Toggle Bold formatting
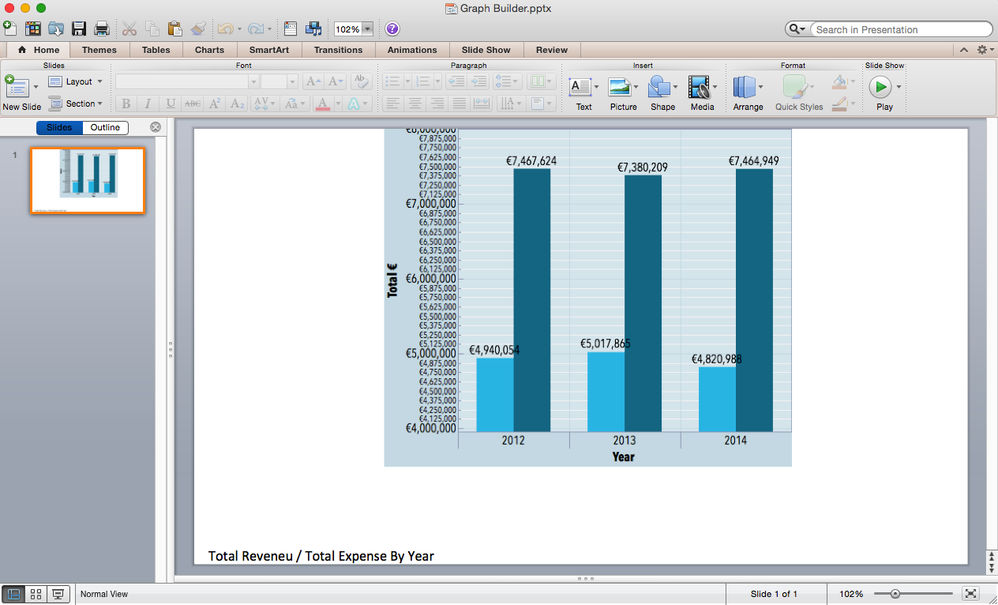The image size is (998, 605). (126, 104)
